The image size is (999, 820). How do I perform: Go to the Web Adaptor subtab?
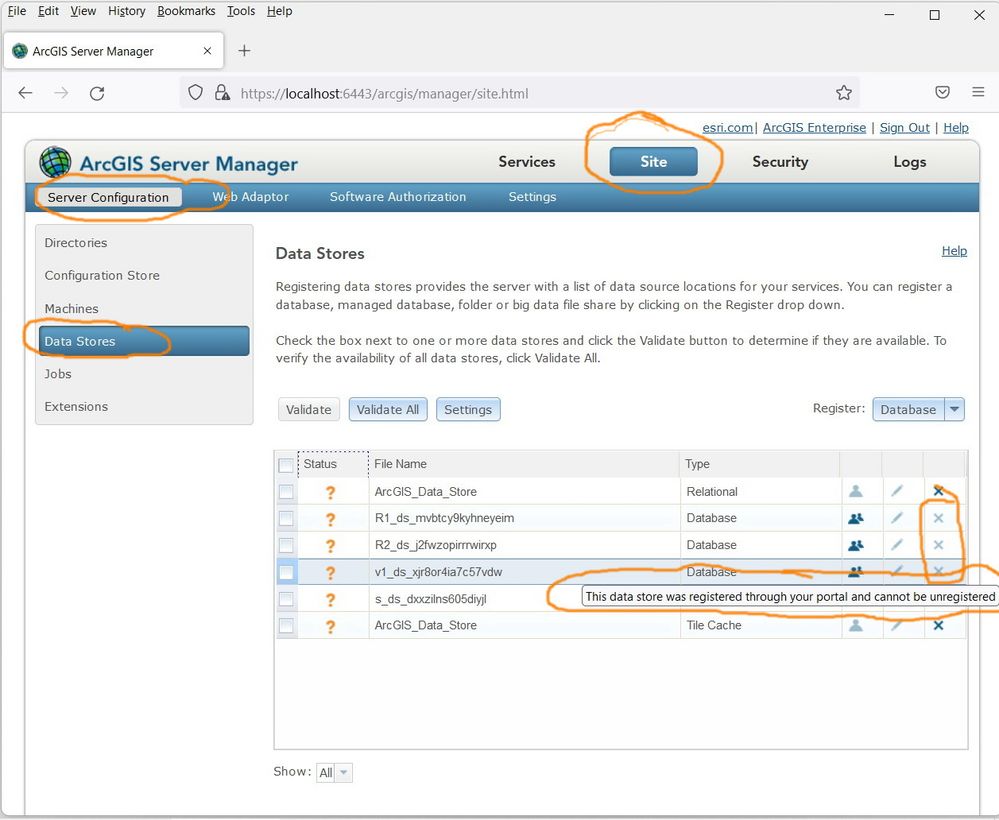click(x=250, y=197)
